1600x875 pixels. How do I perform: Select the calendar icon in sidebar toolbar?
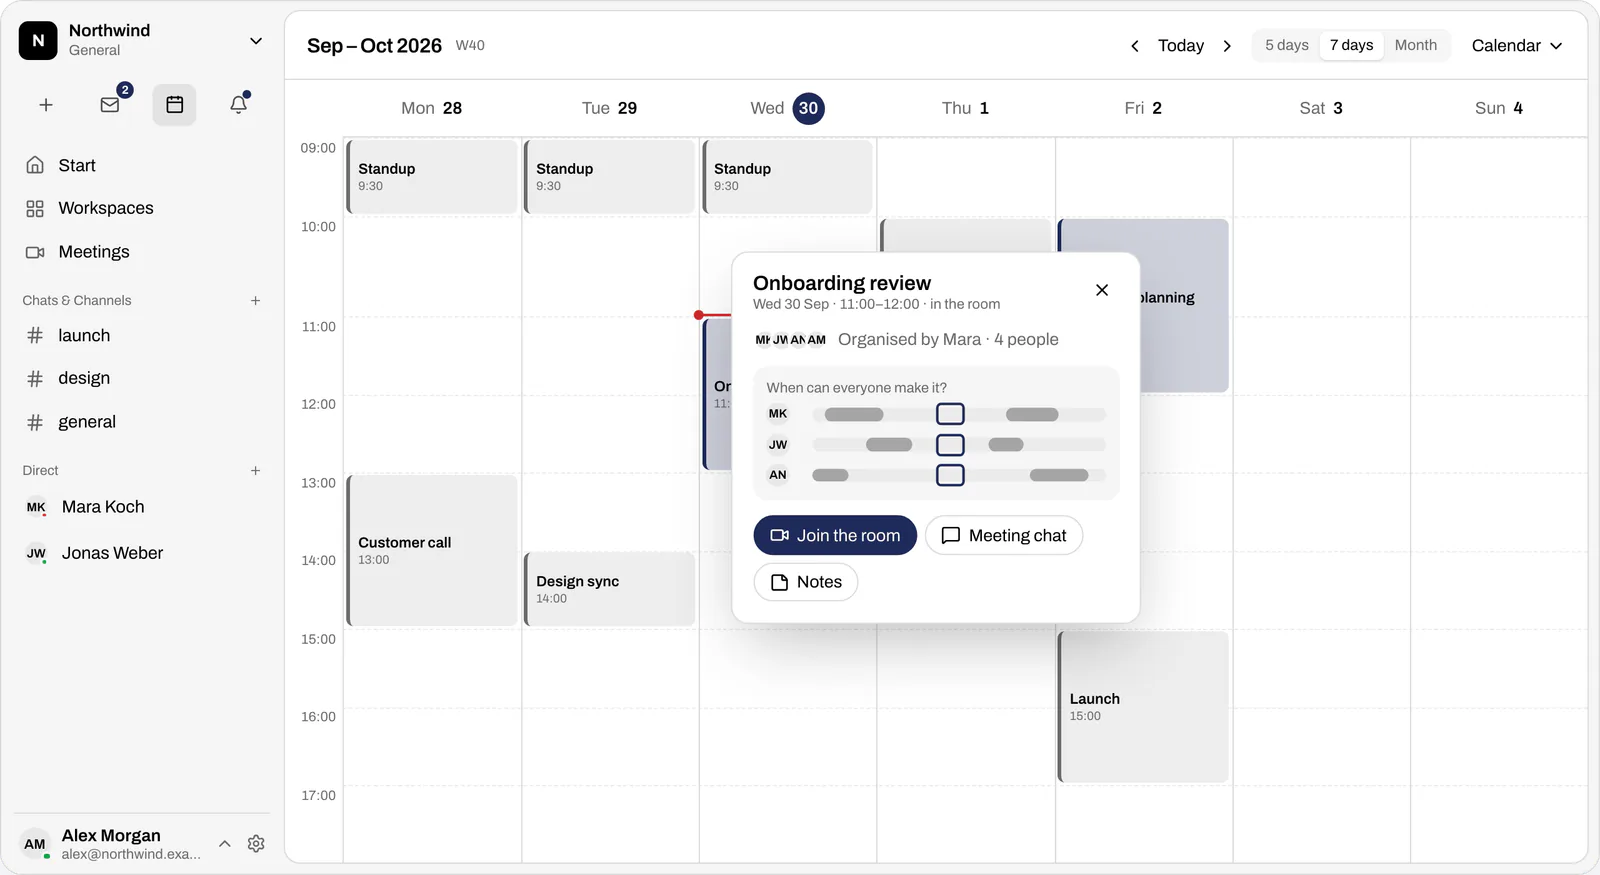click(174, 105)
